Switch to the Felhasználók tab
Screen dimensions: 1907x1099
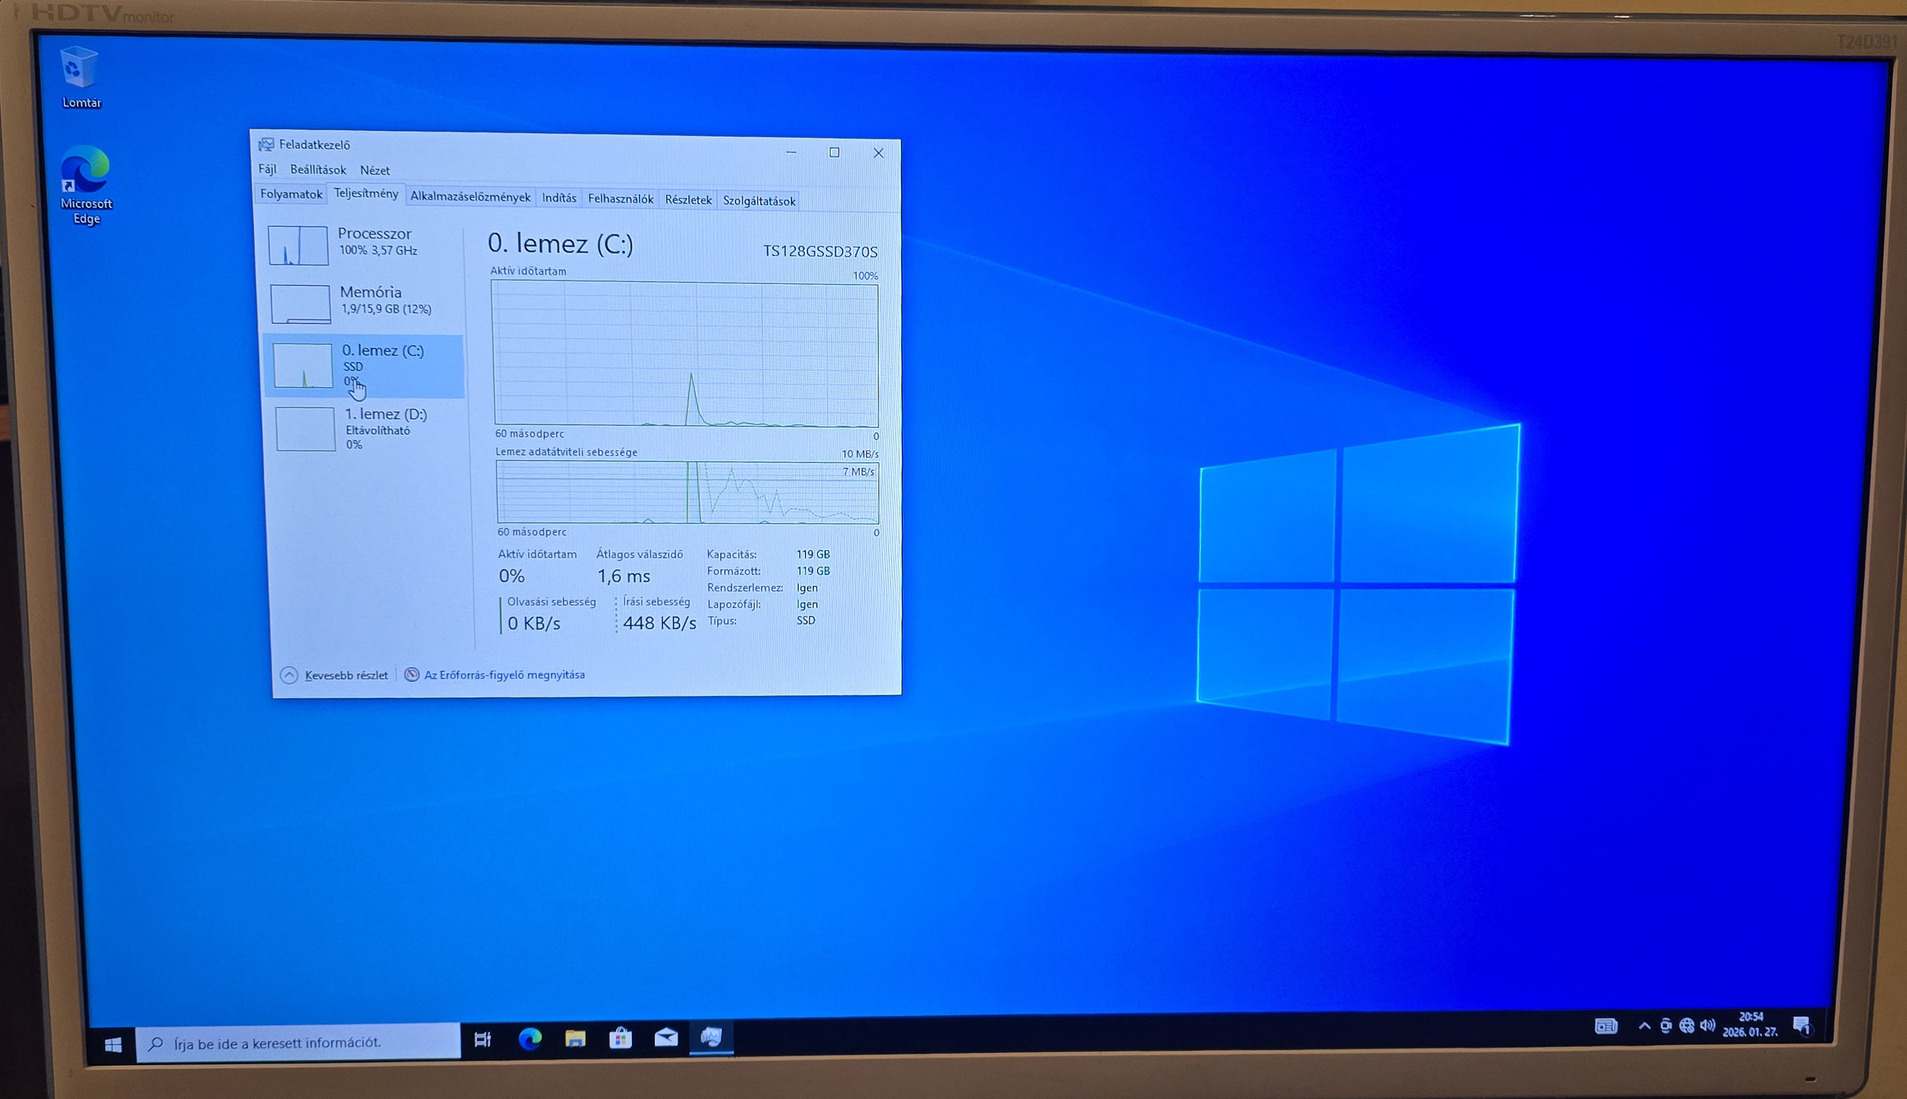click(x=621, y=199)
